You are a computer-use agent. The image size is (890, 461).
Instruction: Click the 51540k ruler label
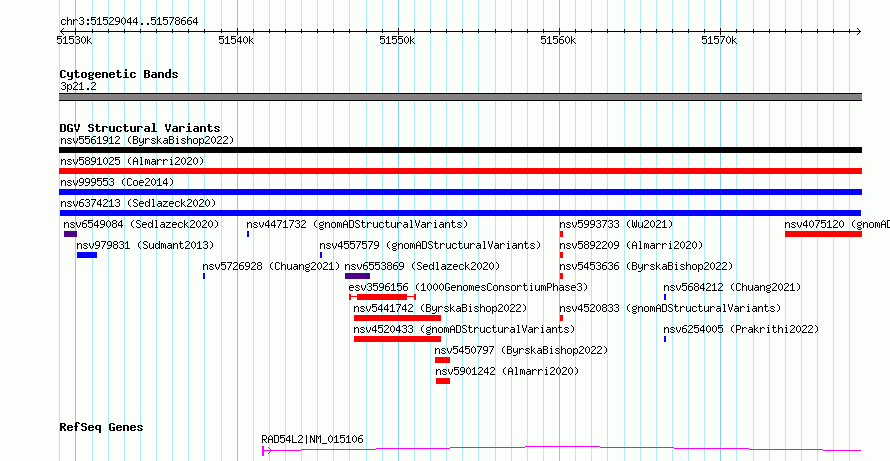point(237,40)
